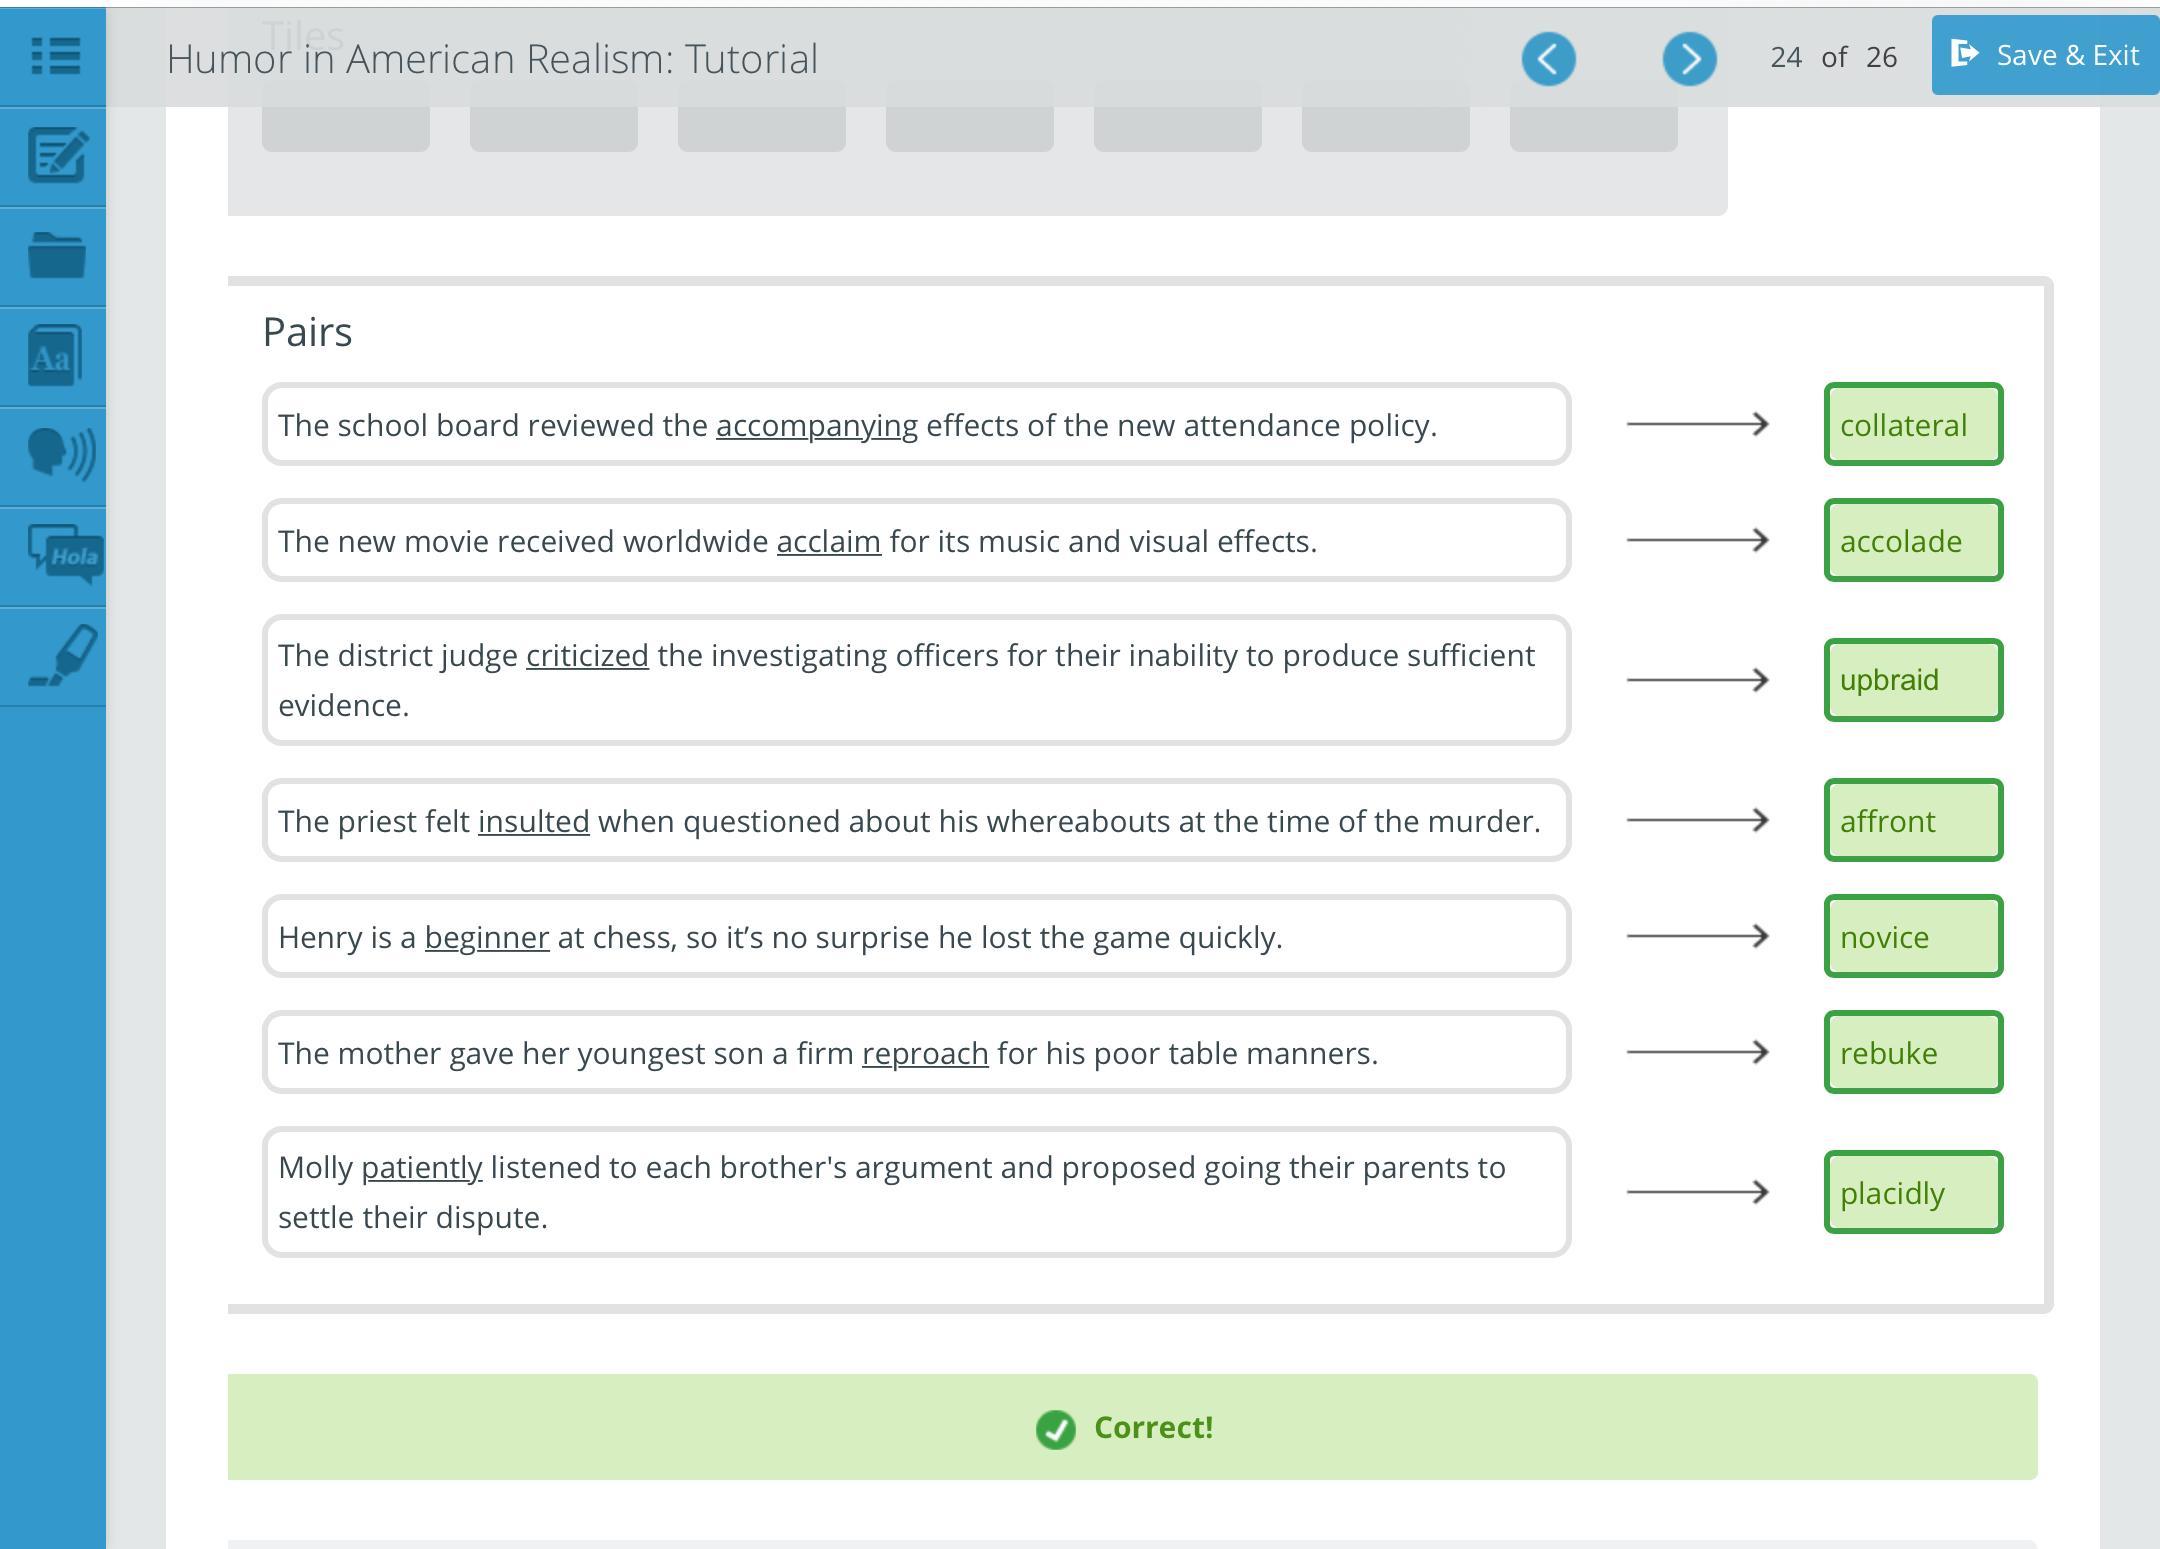Screen dimensions: 2160x1549
Task: Open the Hola translation tool
Action: tap(64, 554)
